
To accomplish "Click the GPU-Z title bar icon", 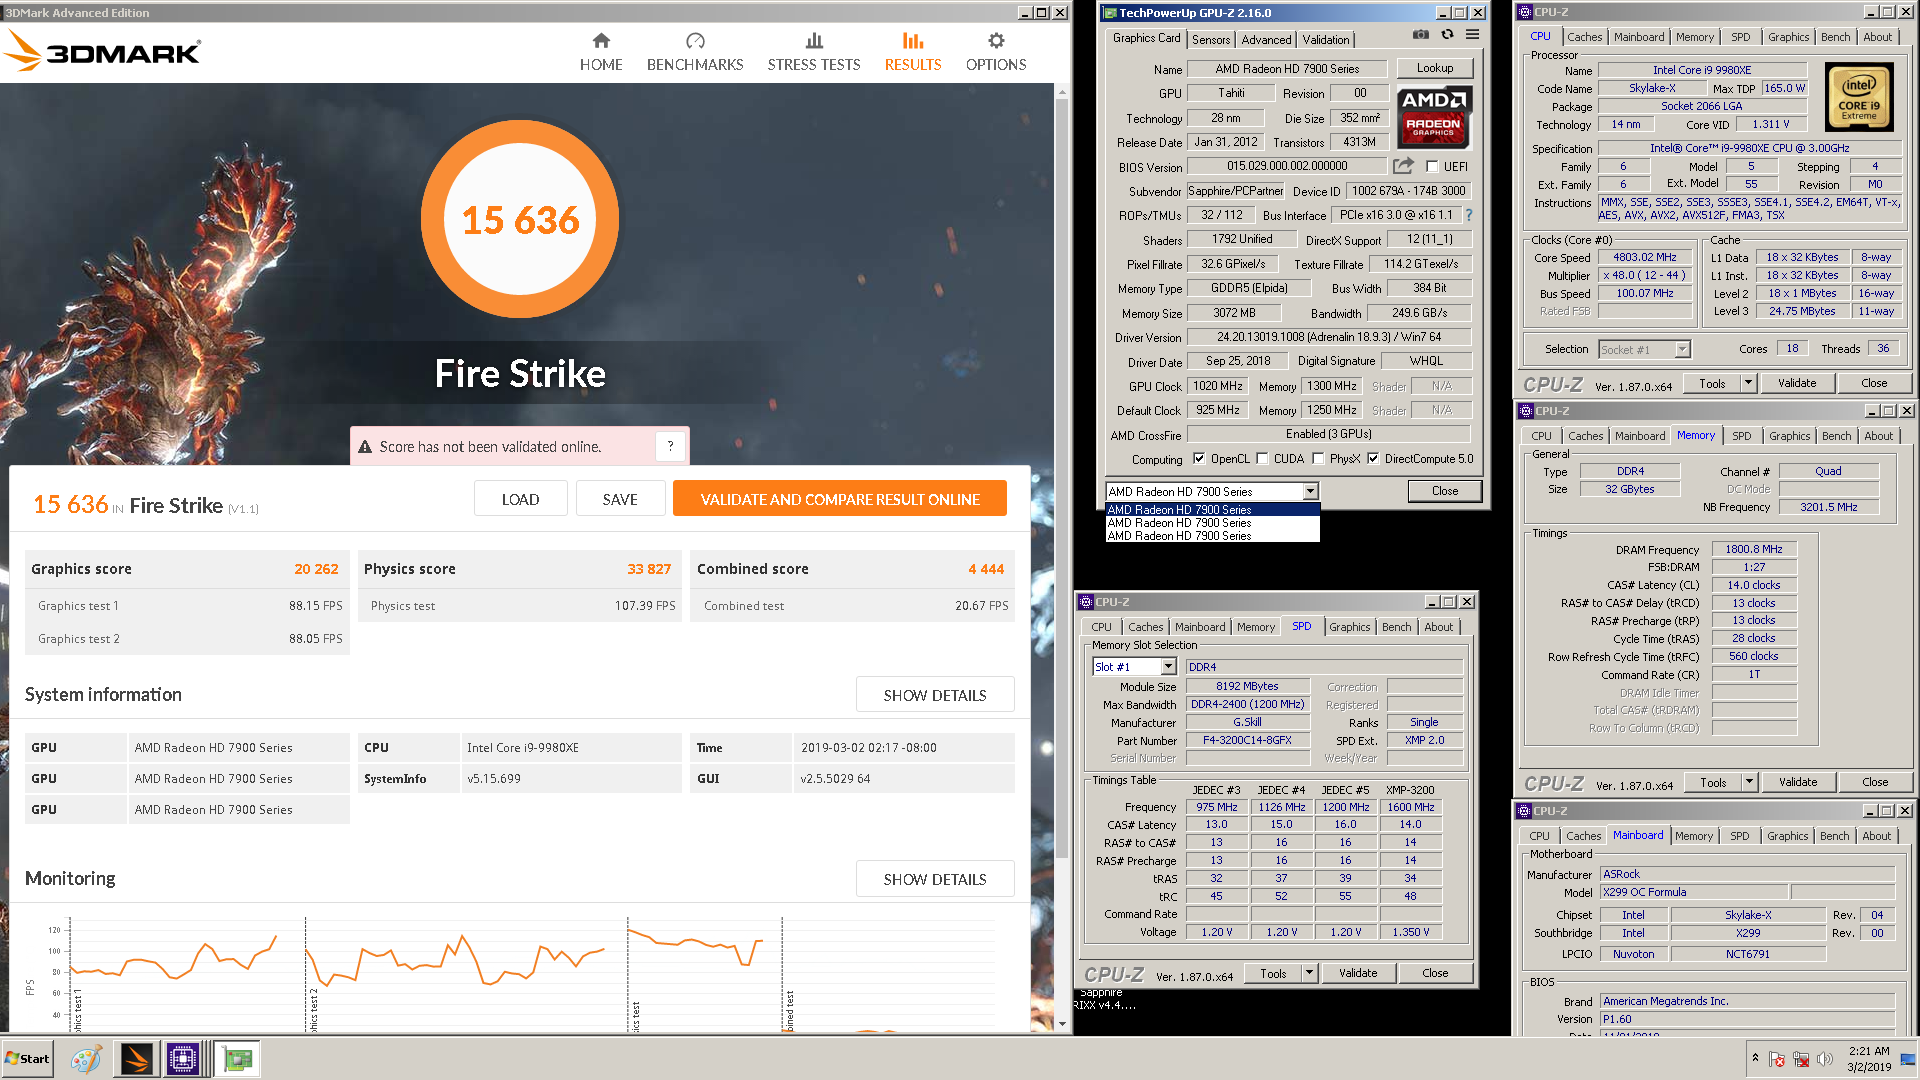I will [x=1108, y=13].
